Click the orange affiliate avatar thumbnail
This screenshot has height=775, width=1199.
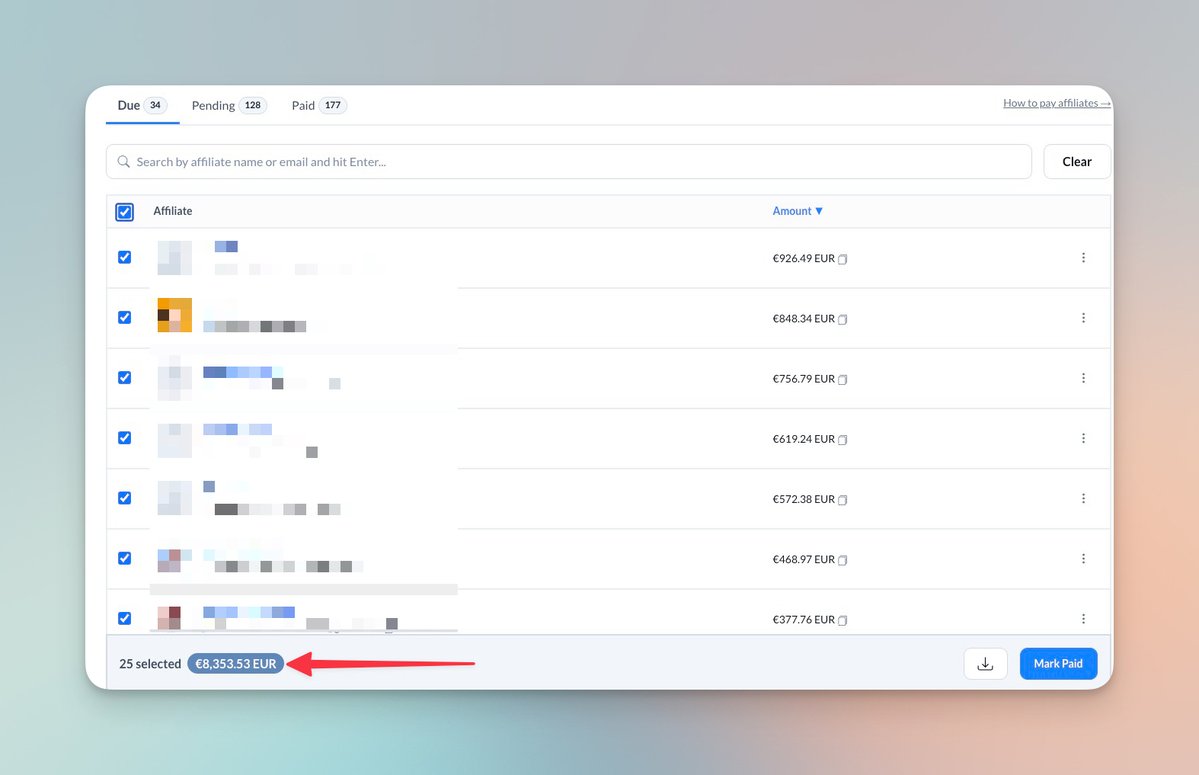[x=174, y=315]
